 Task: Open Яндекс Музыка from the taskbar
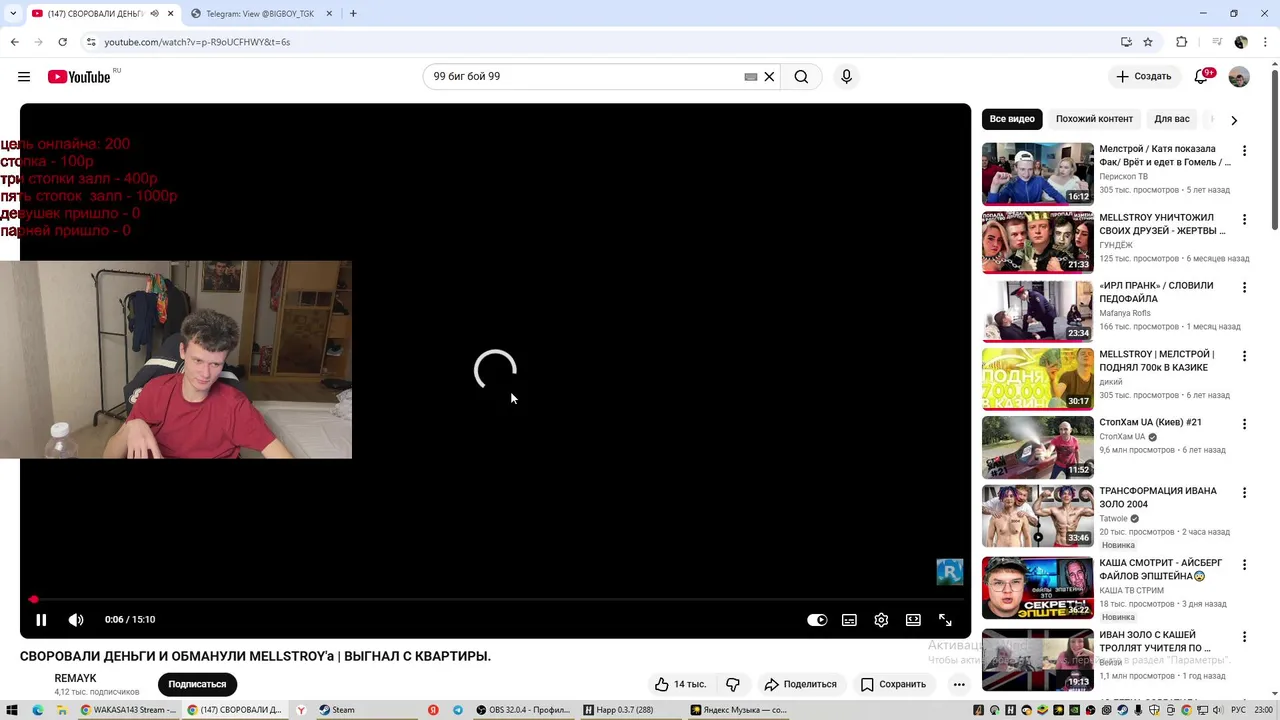(740, 710)
